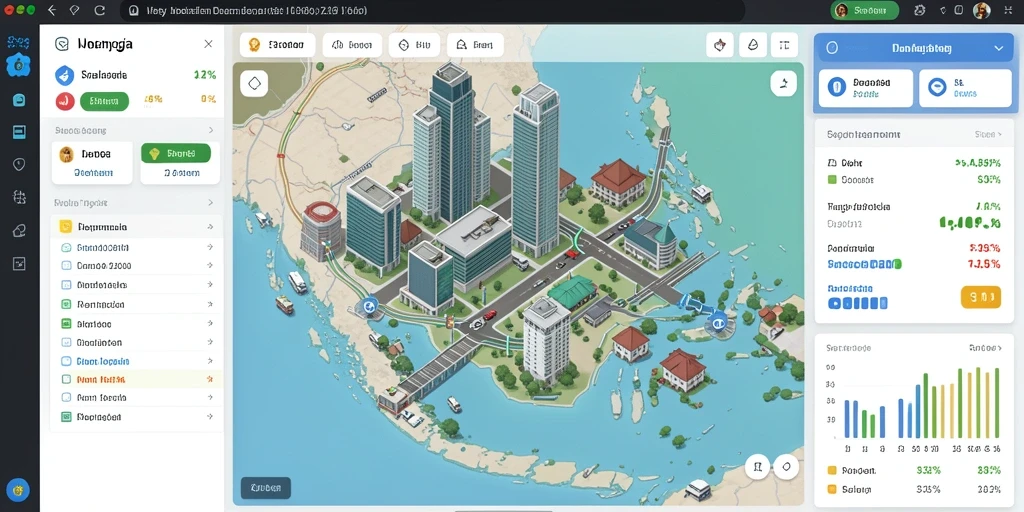Toggle checkbox on the row ending in 2:000

pos(65,266)
